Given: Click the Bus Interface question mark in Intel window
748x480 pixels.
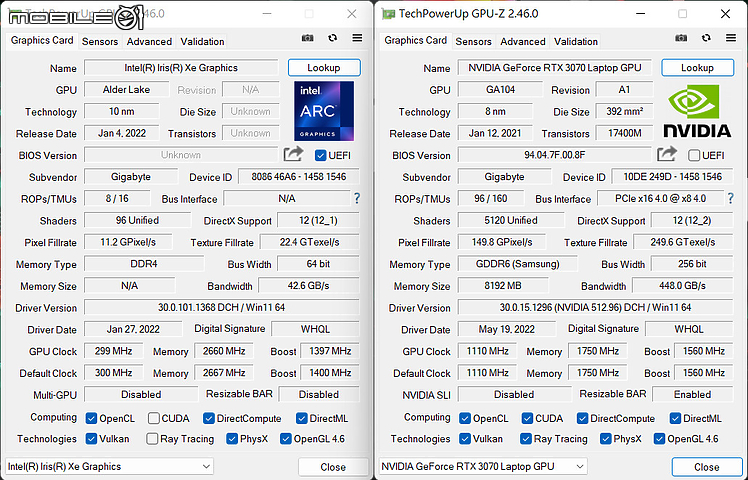Looking at the screenshot, I should pyautogui.click(x=357, y=198).
